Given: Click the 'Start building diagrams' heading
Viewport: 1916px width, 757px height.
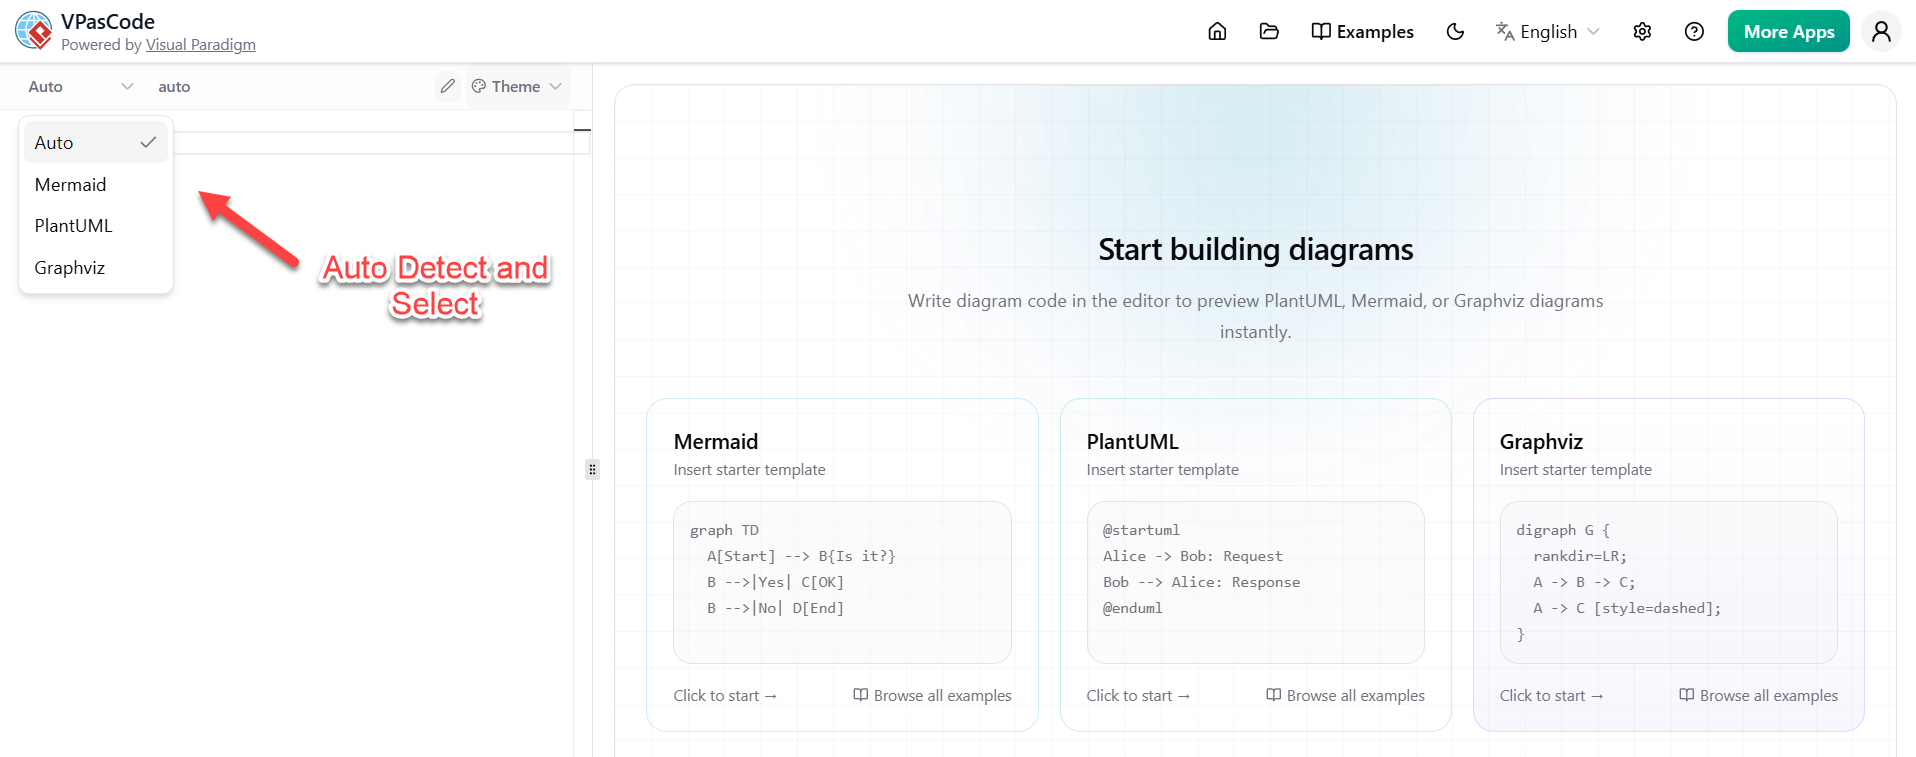Looking at the screenshot, I should pyautogui.click(x=1255, y=249).
